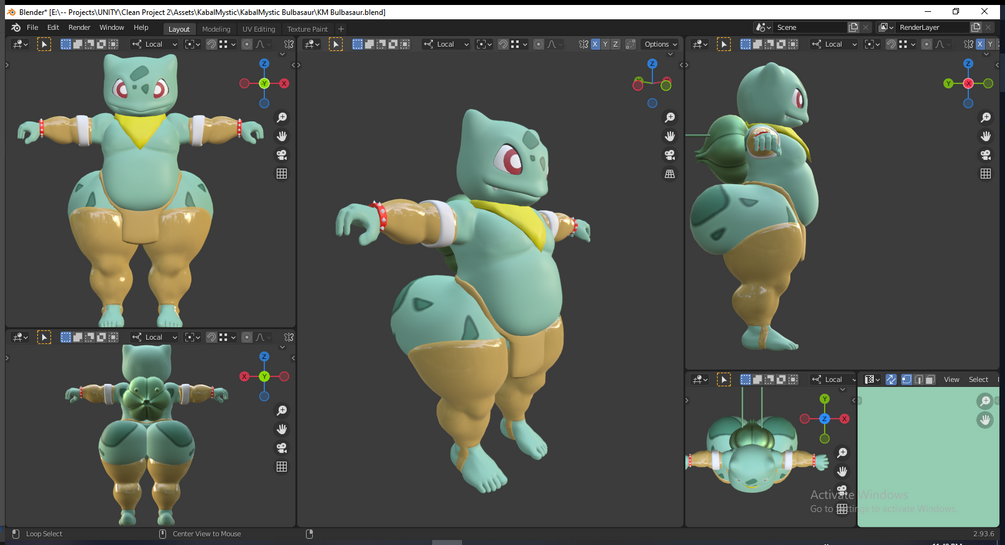1005x545 pixels.
Task: Click the pan hand icon in the top-view viewport
Action: pyautogui.click(x=842, y=471)
